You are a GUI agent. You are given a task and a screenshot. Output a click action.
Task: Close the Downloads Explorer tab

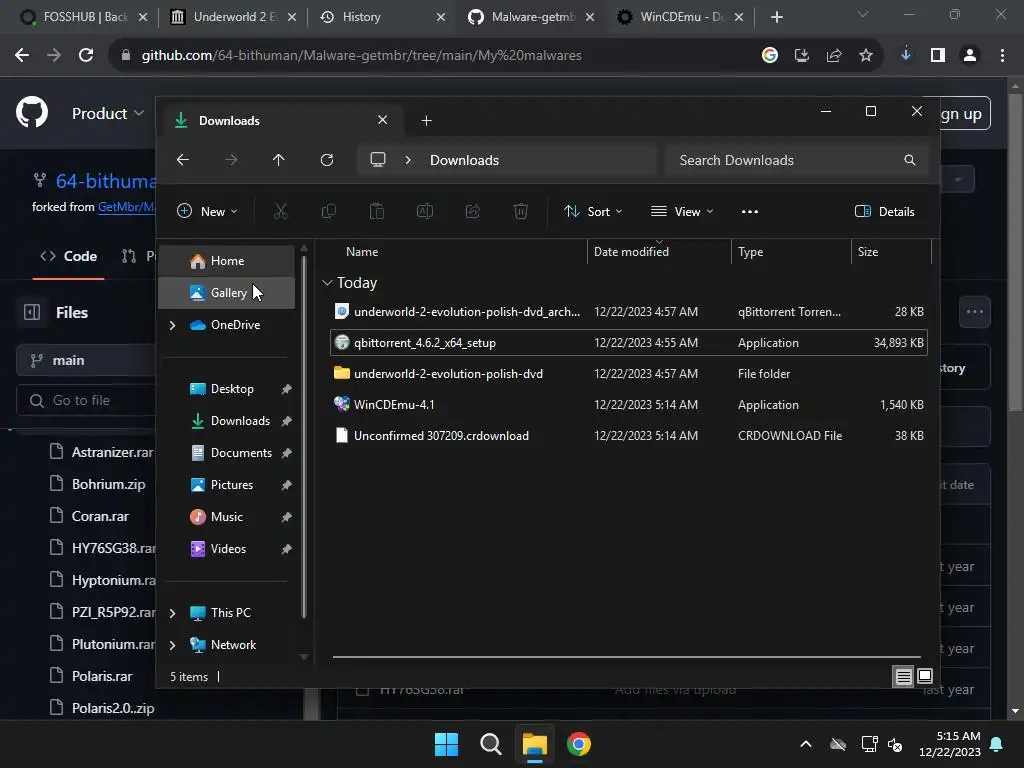383,120
